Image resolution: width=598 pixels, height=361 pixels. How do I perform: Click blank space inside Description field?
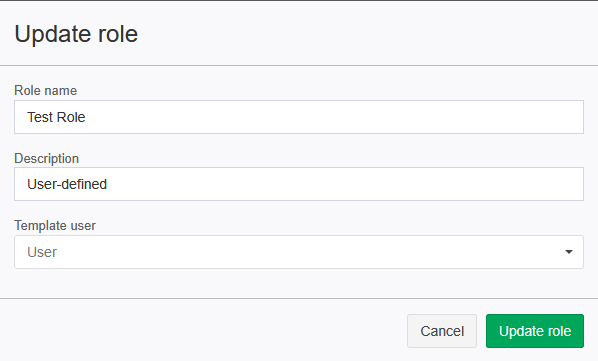click(x=343, y=184)
